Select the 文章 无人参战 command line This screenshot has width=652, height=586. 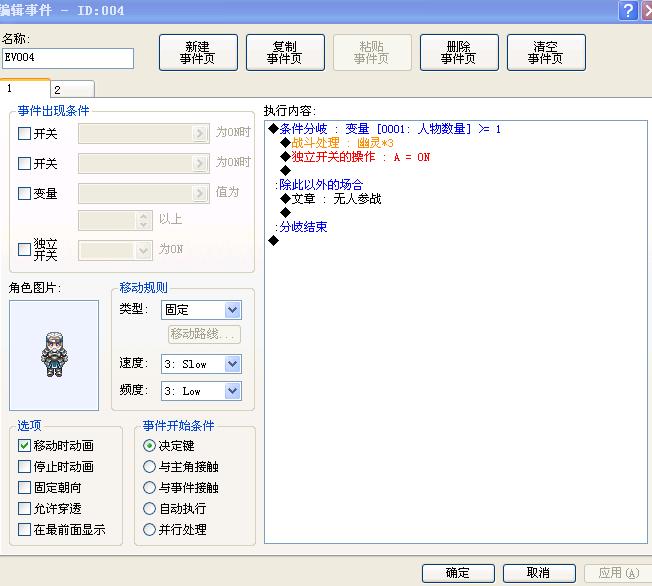(331, 199)
